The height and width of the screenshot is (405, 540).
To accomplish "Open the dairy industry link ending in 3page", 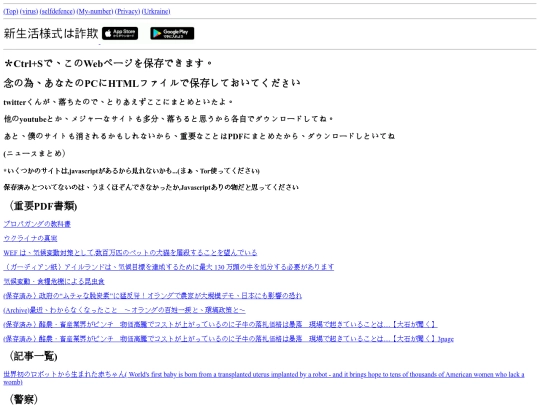I will coord(229,339).
